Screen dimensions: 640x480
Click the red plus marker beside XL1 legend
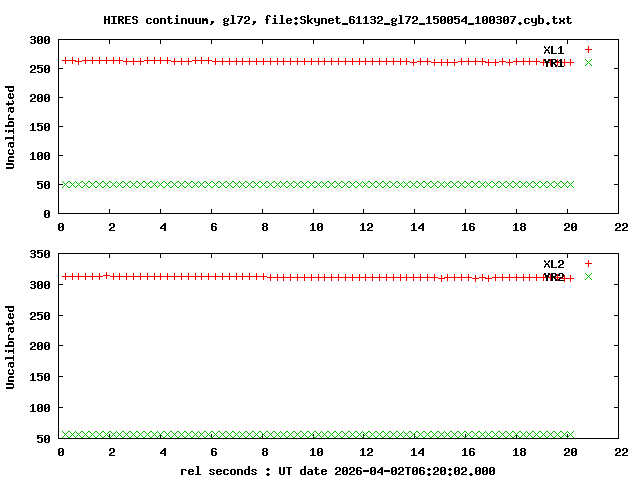pos(588,49)
